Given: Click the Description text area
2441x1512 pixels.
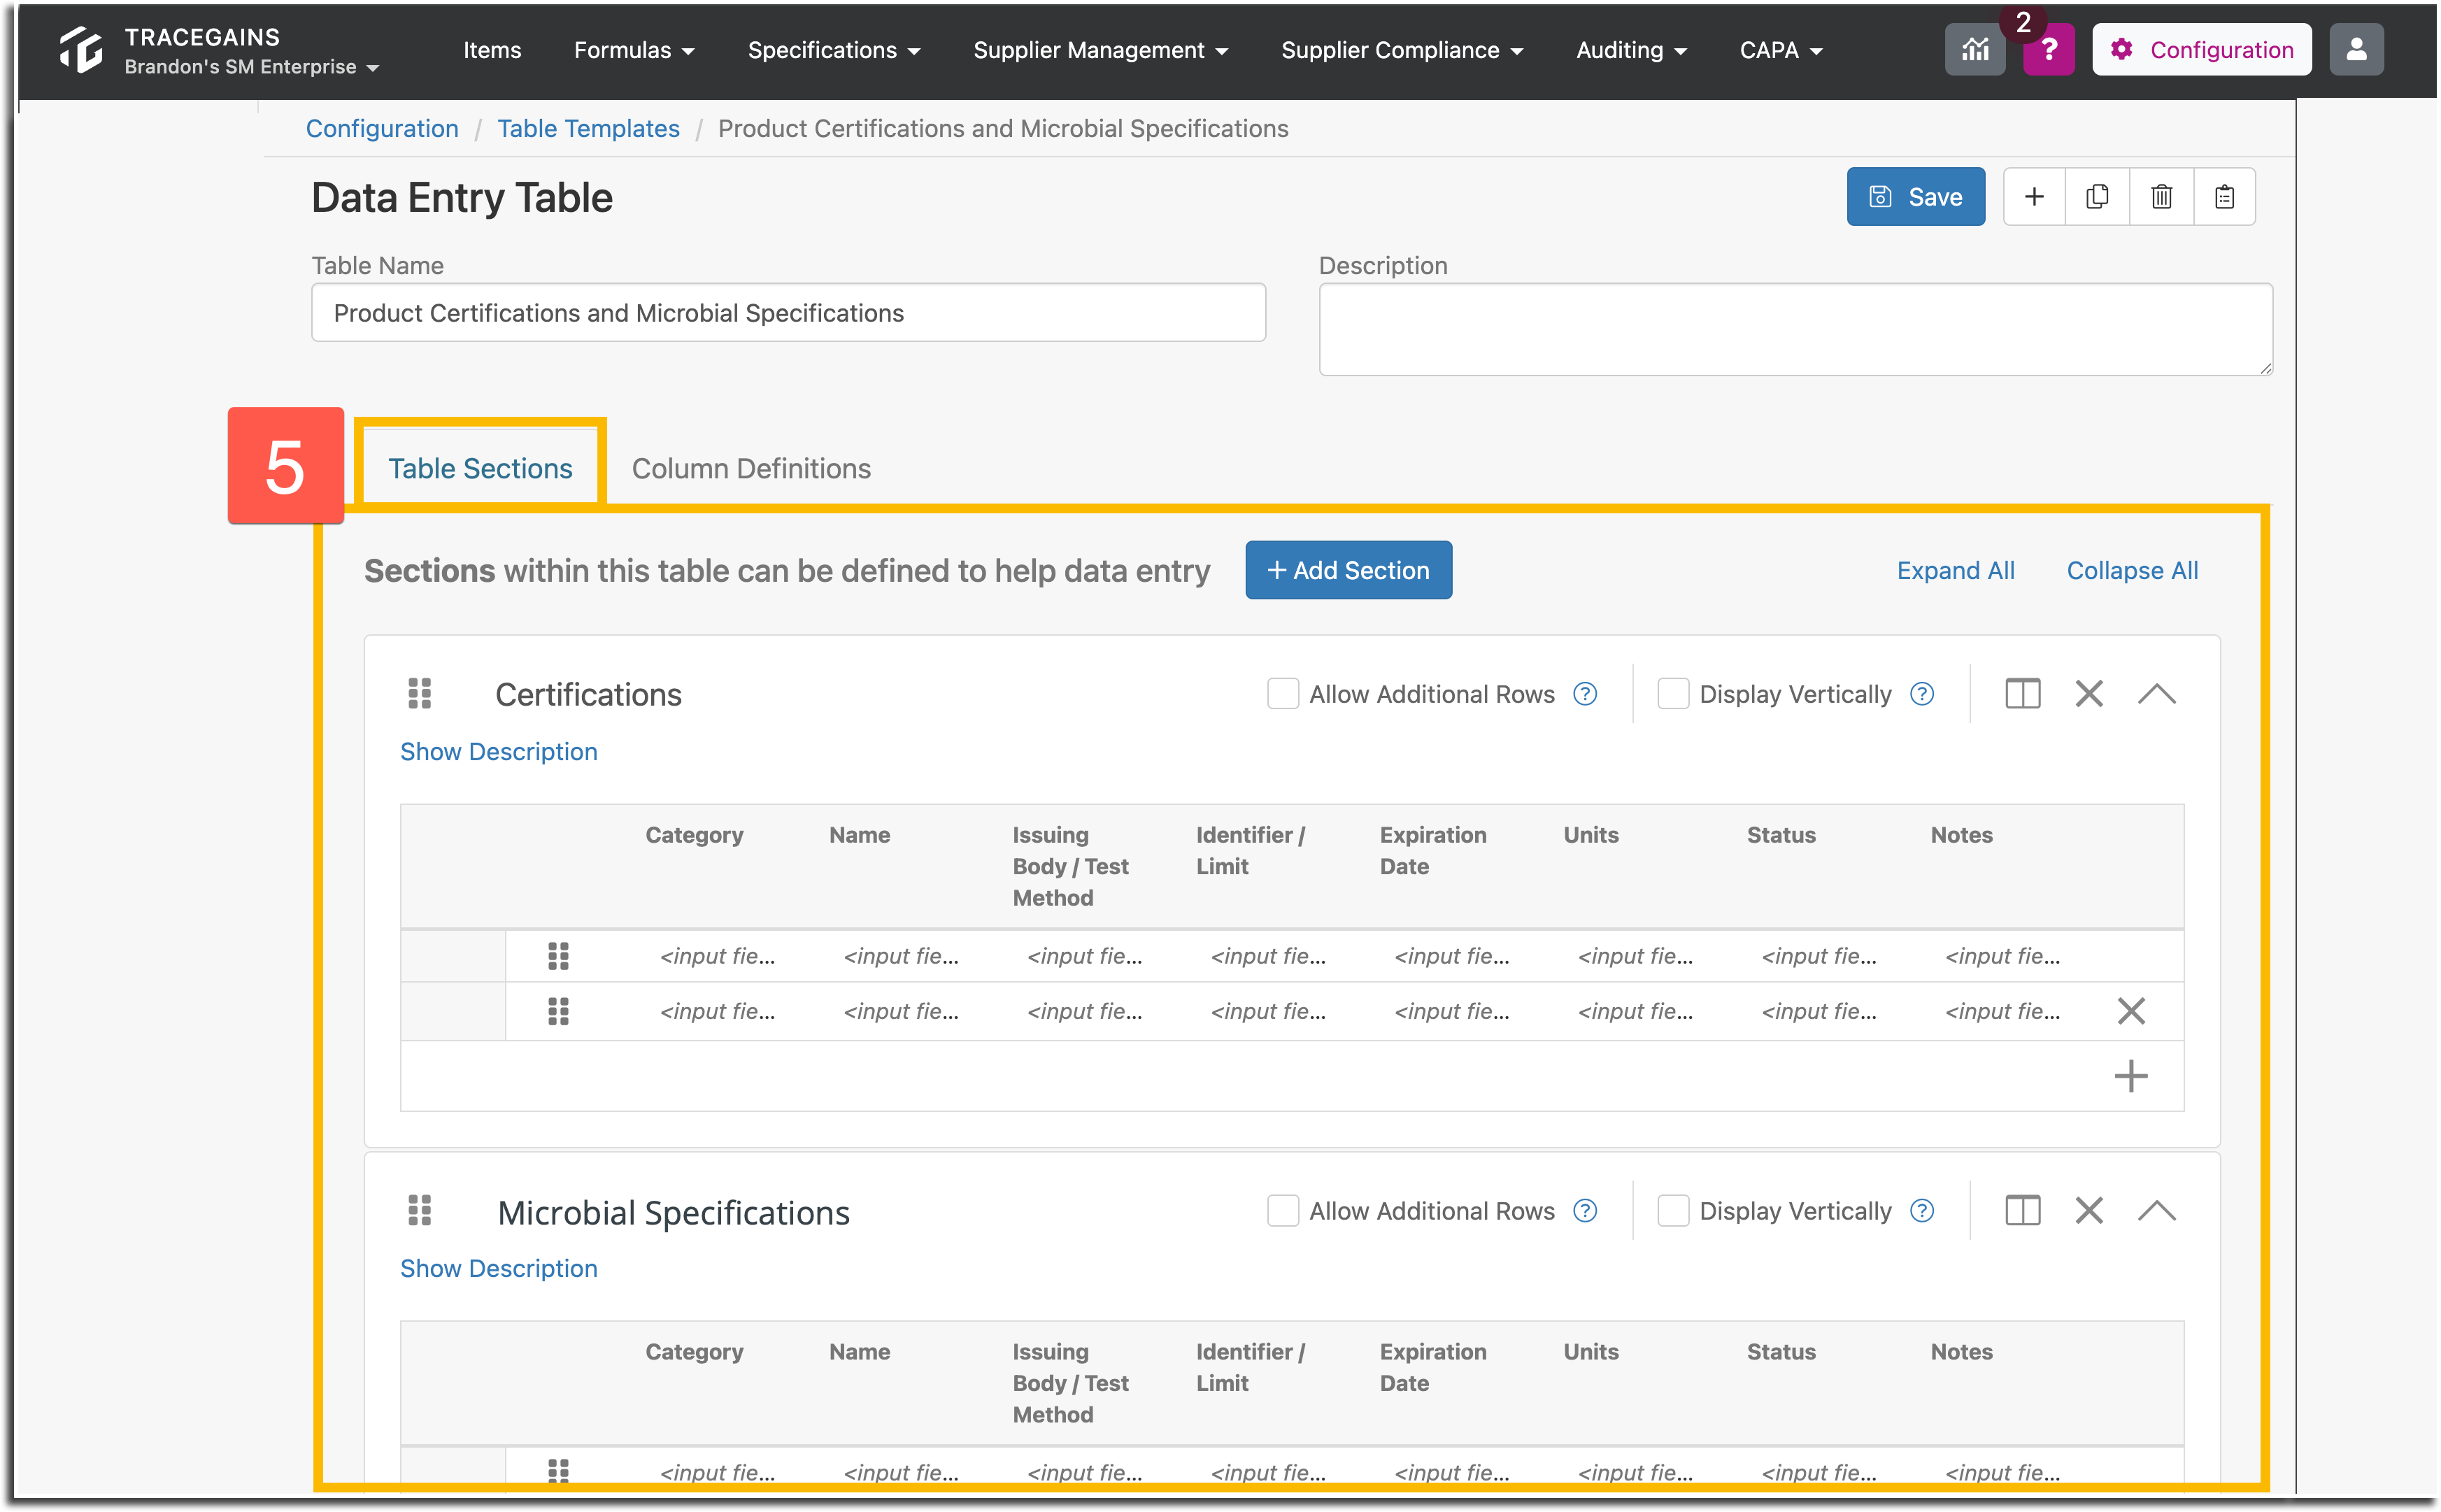Looking at the screenshot, I should [x=1795, y=330].
